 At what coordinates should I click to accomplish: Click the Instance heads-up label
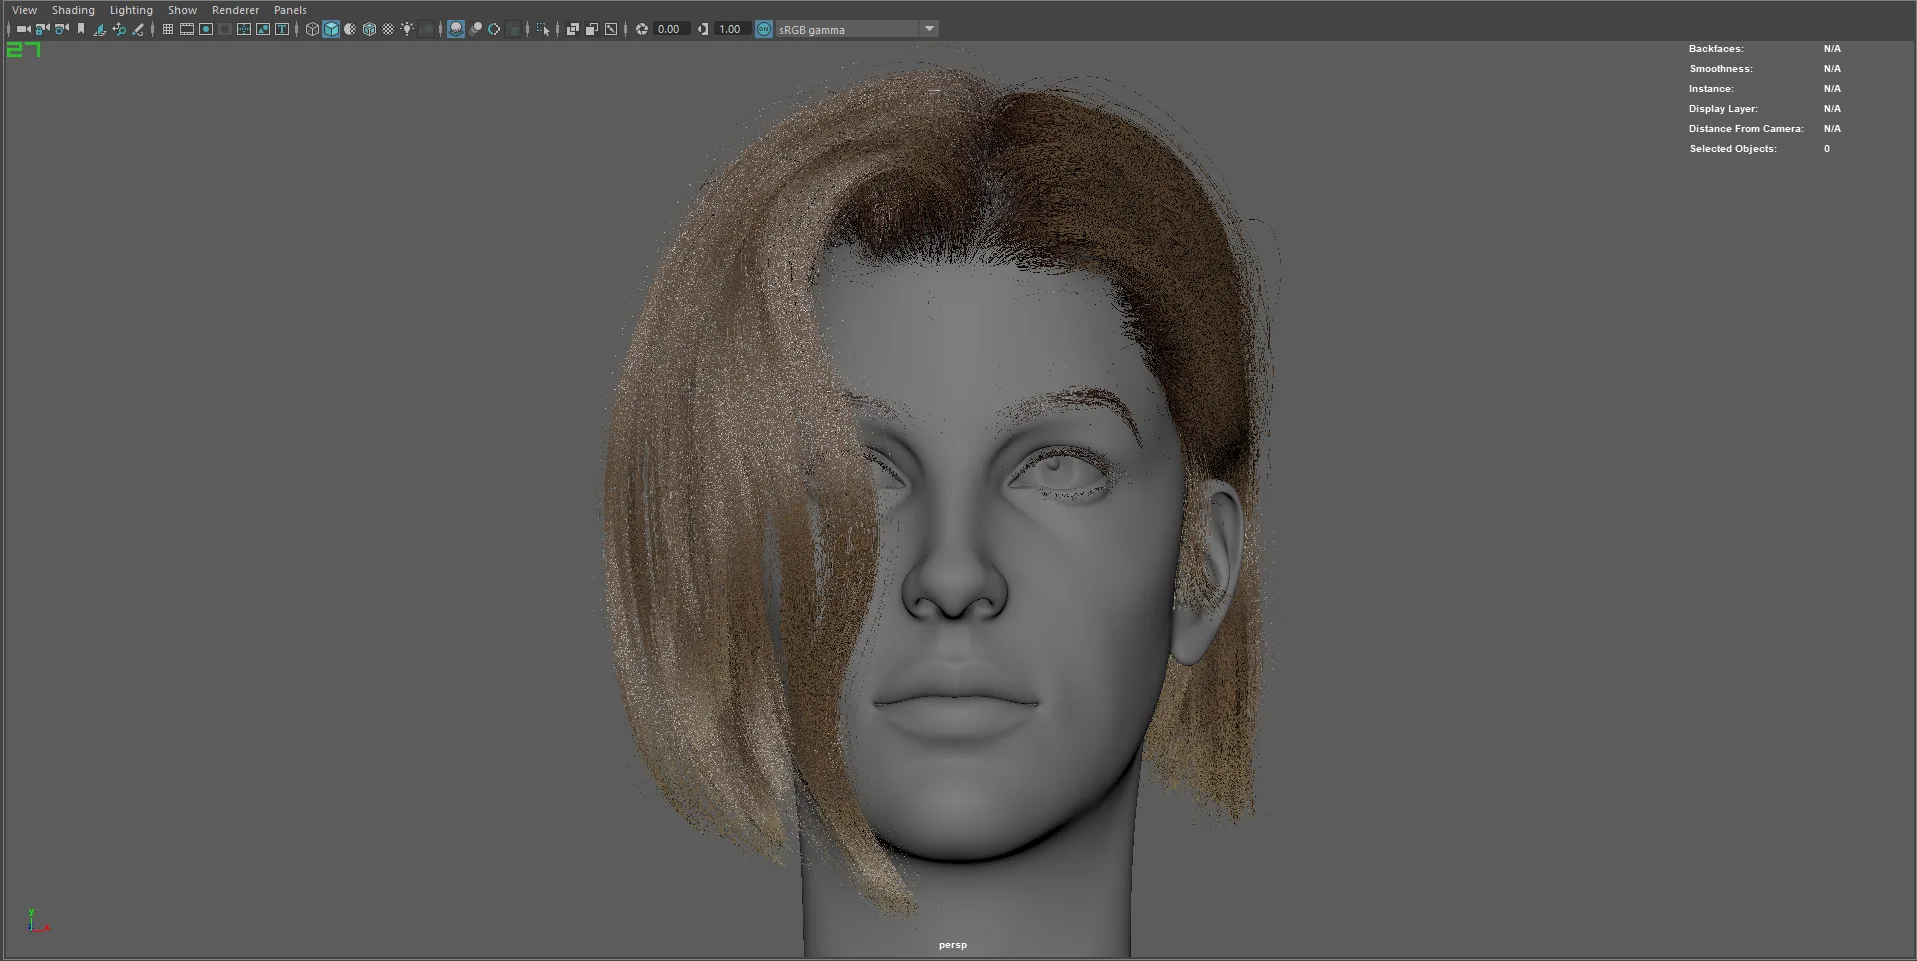1711,89
